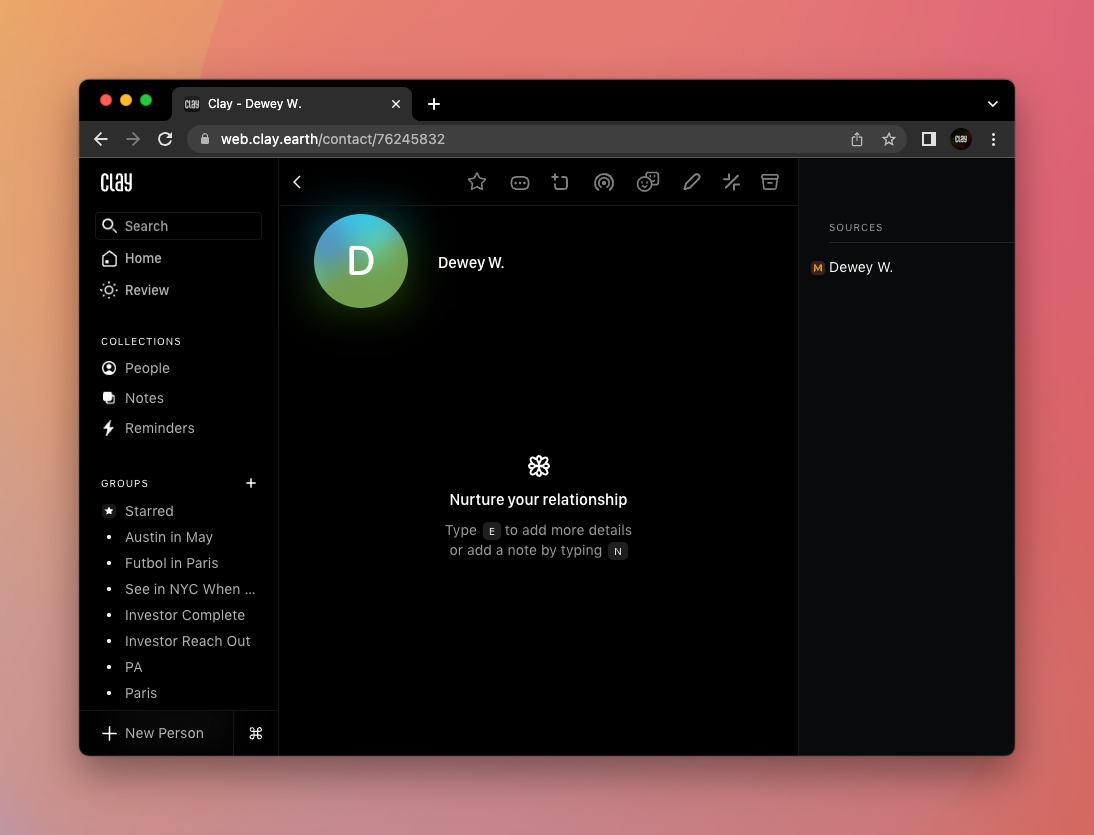1094x835 pixels.
Task: Go back using the contact panel chevron
Action: [297, 182]
